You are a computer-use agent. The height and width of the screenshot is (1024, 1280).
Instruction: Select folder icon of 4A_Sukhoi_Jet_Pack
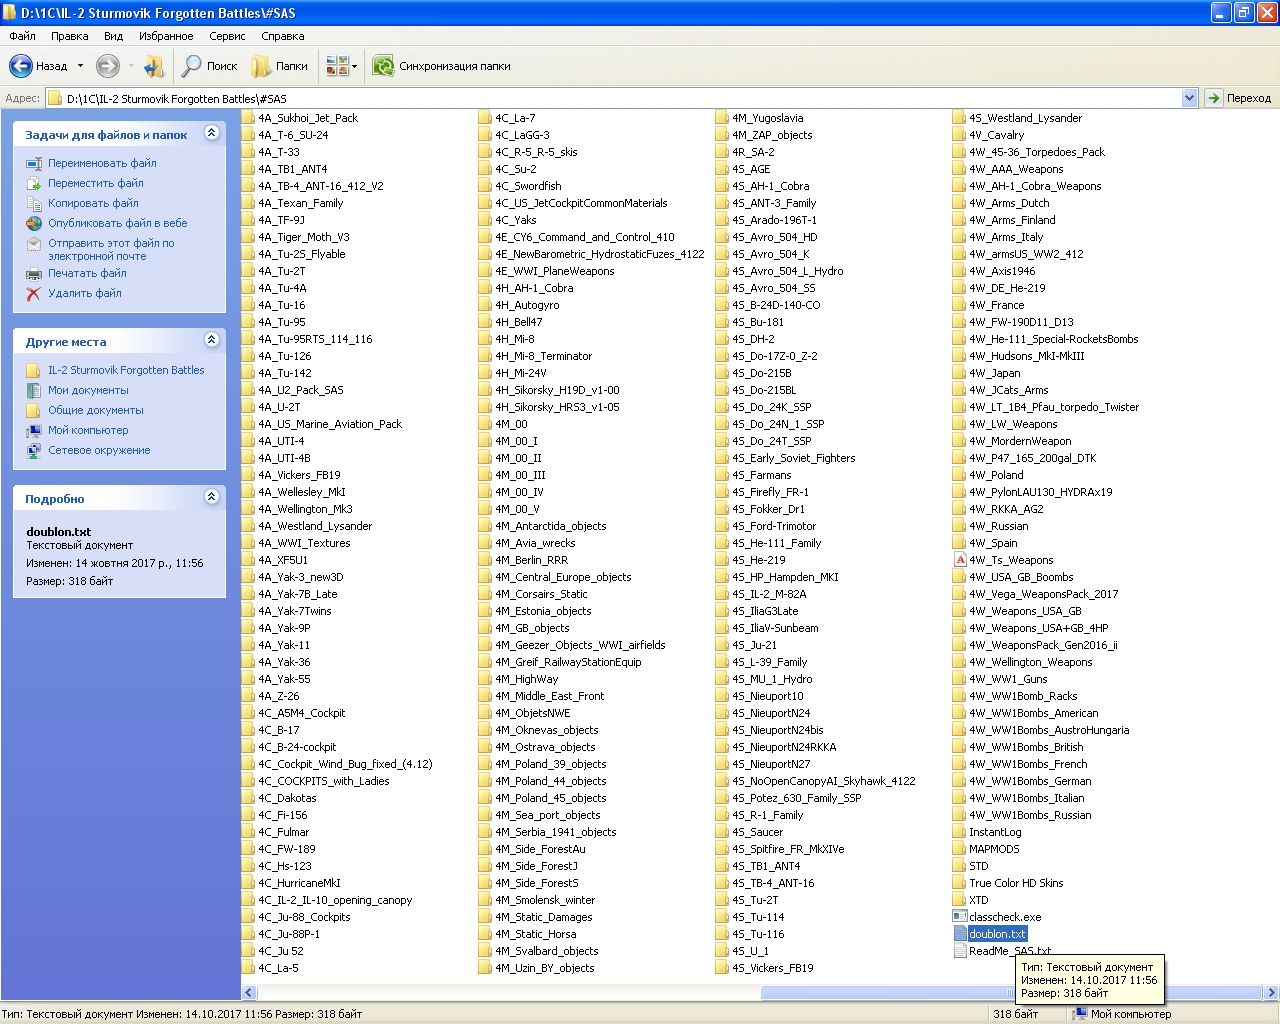(249, 118)
